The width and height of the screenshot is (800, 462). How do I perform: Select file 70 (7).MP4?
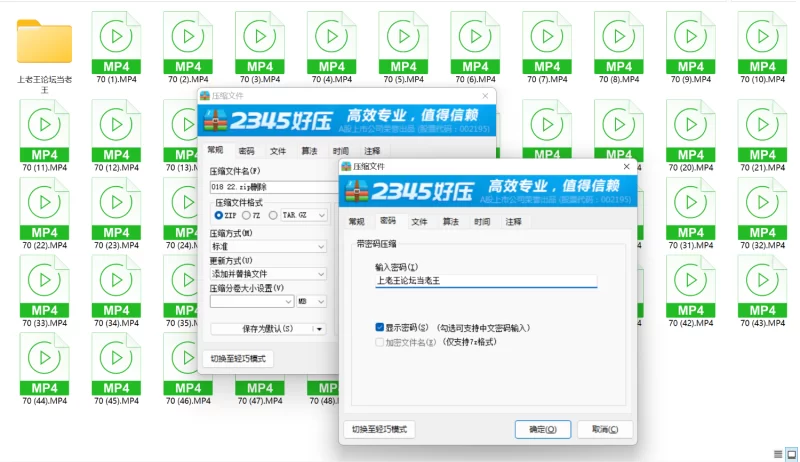pyautogui.click(x=547, y=47)
